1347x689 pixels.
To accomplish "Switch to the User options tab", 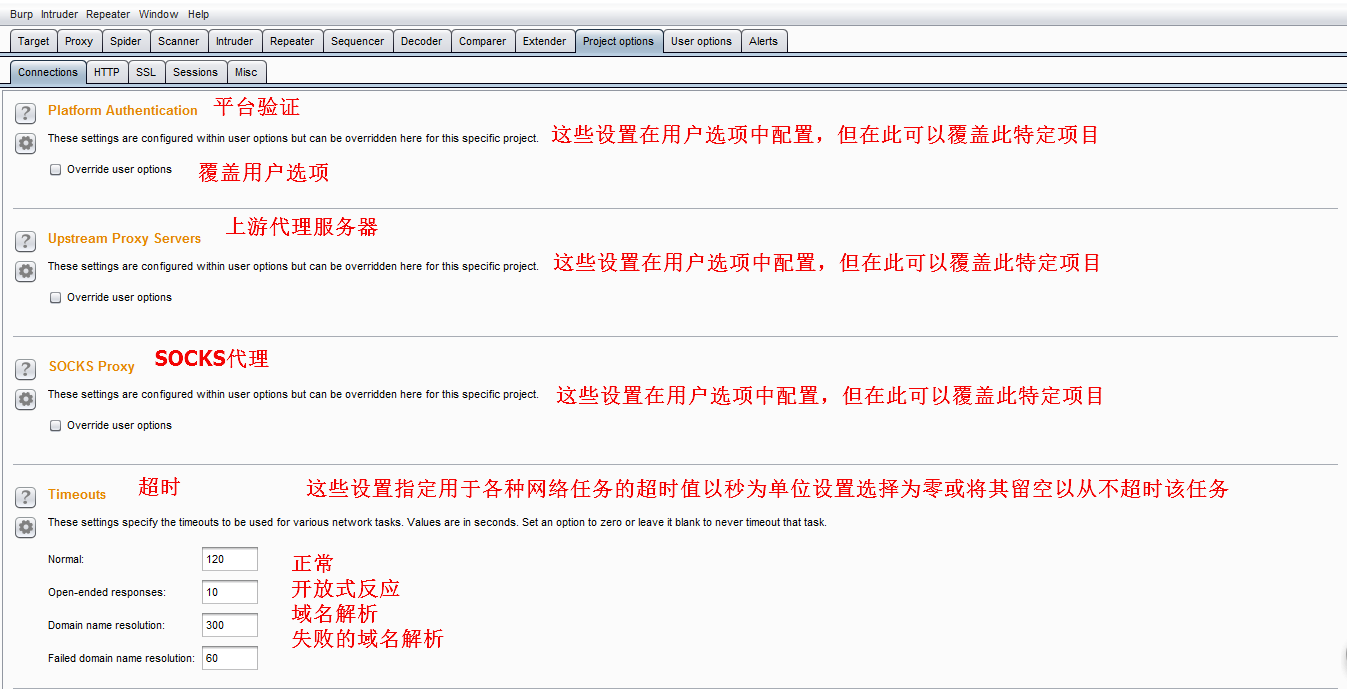I will coord(701,41).
